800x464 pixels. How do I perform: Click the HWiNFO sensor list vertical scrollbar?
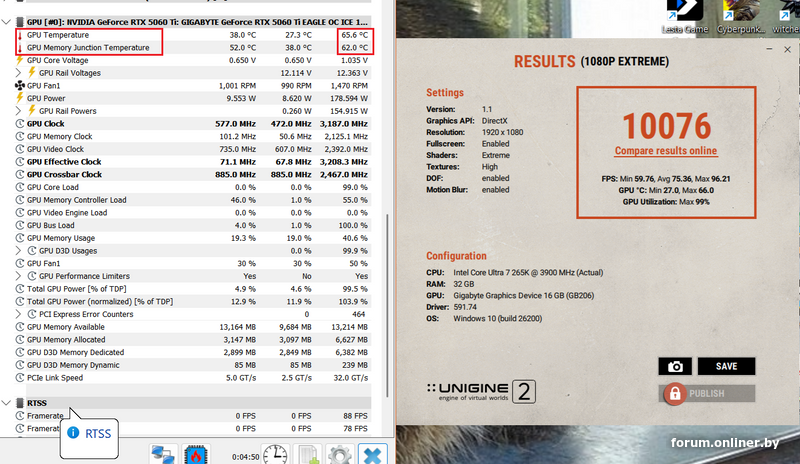pyautogui.click(x=387, y=305)
